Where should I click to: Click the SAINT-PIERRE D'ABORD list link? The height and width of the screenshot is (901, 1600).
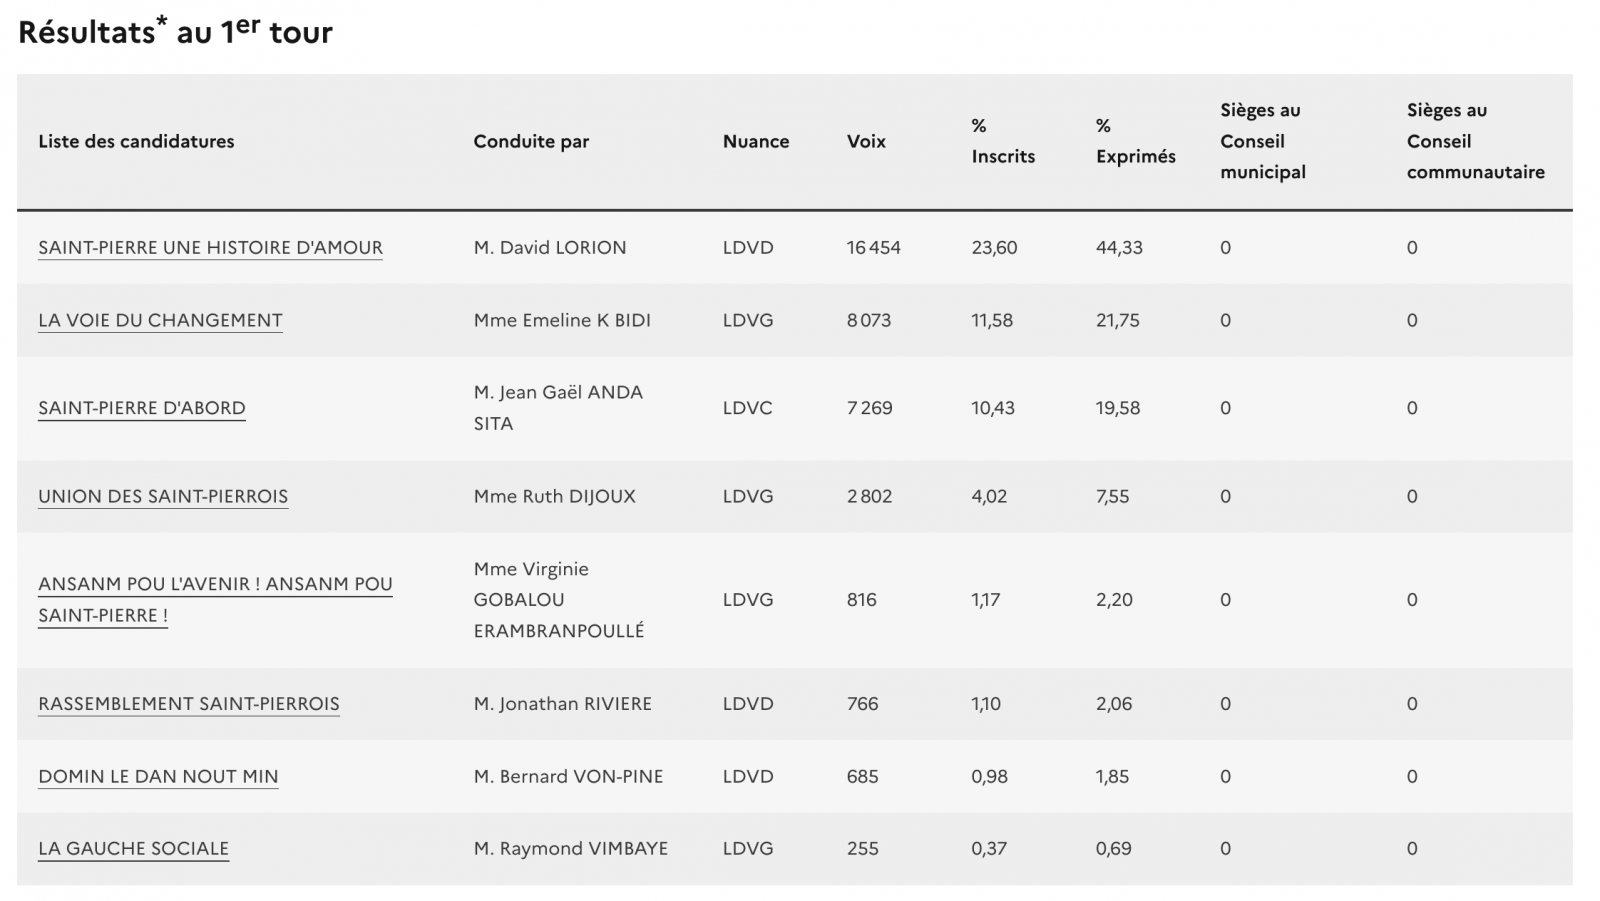tap(141, 408)
